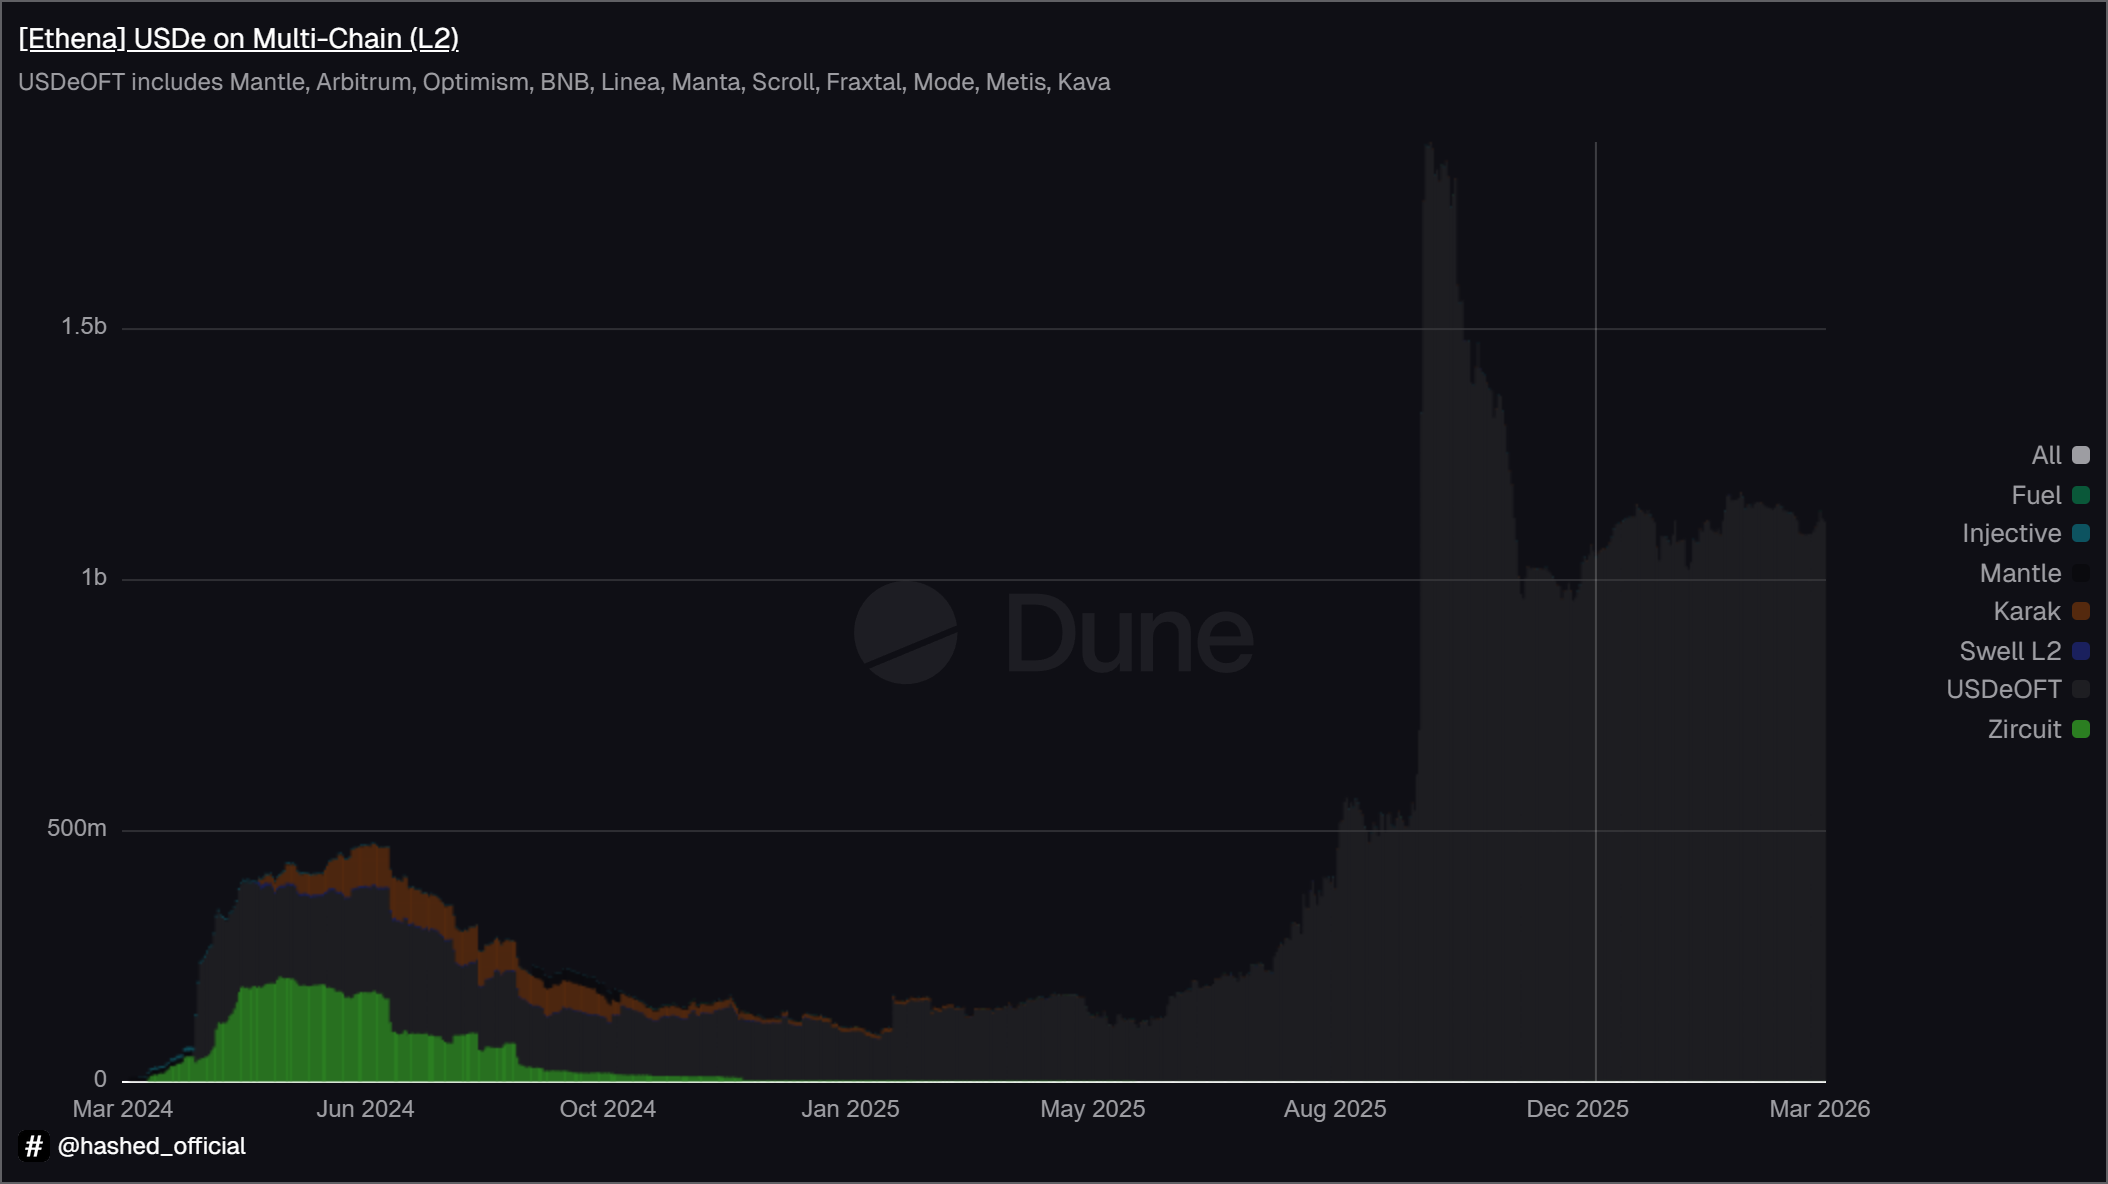Click the Mantle legend color square
The image size is (2108, 1184).
click(2081, 573)
